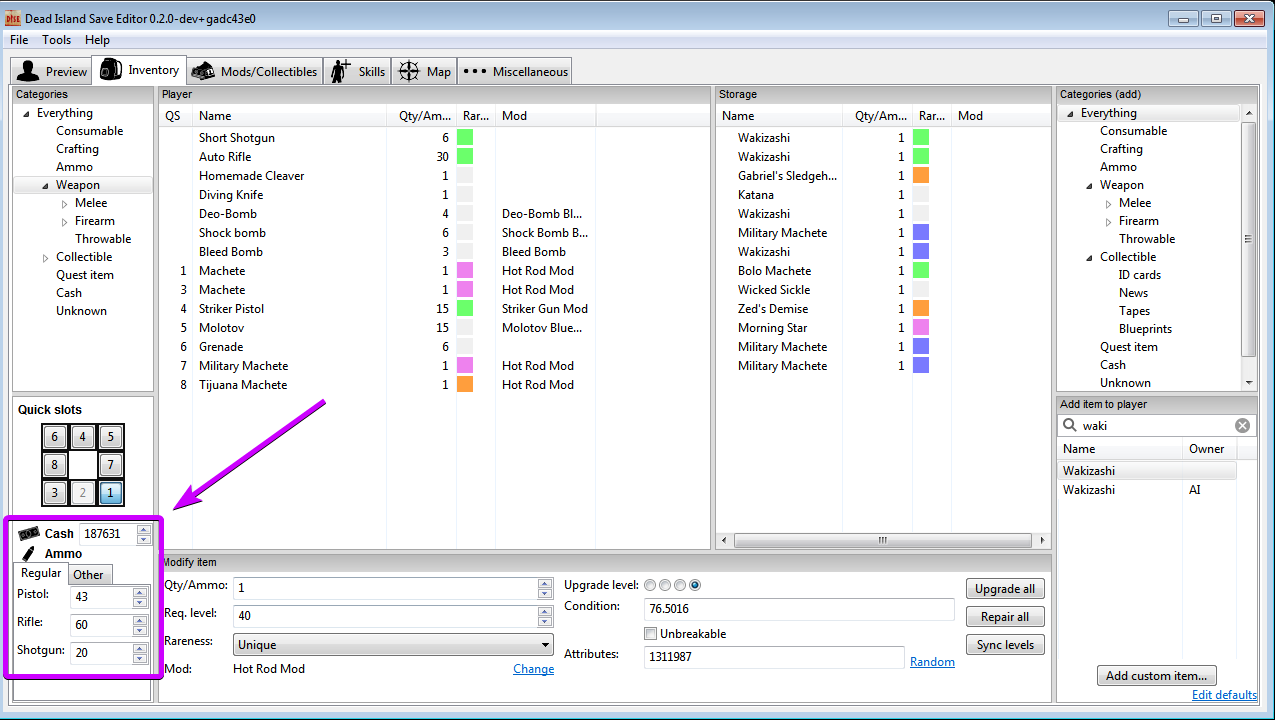Open the Mods/Collectibles tab
Screen dimensions: 1275x720
click(255, 71)
